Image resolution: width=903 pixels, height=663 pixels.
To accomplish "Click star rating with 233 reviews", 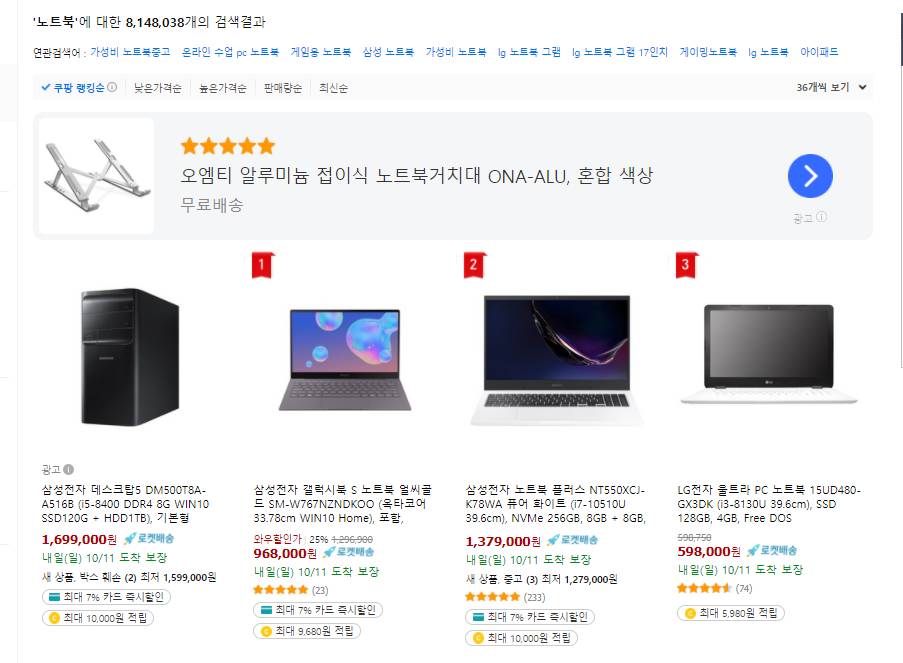I will point(492,597).
